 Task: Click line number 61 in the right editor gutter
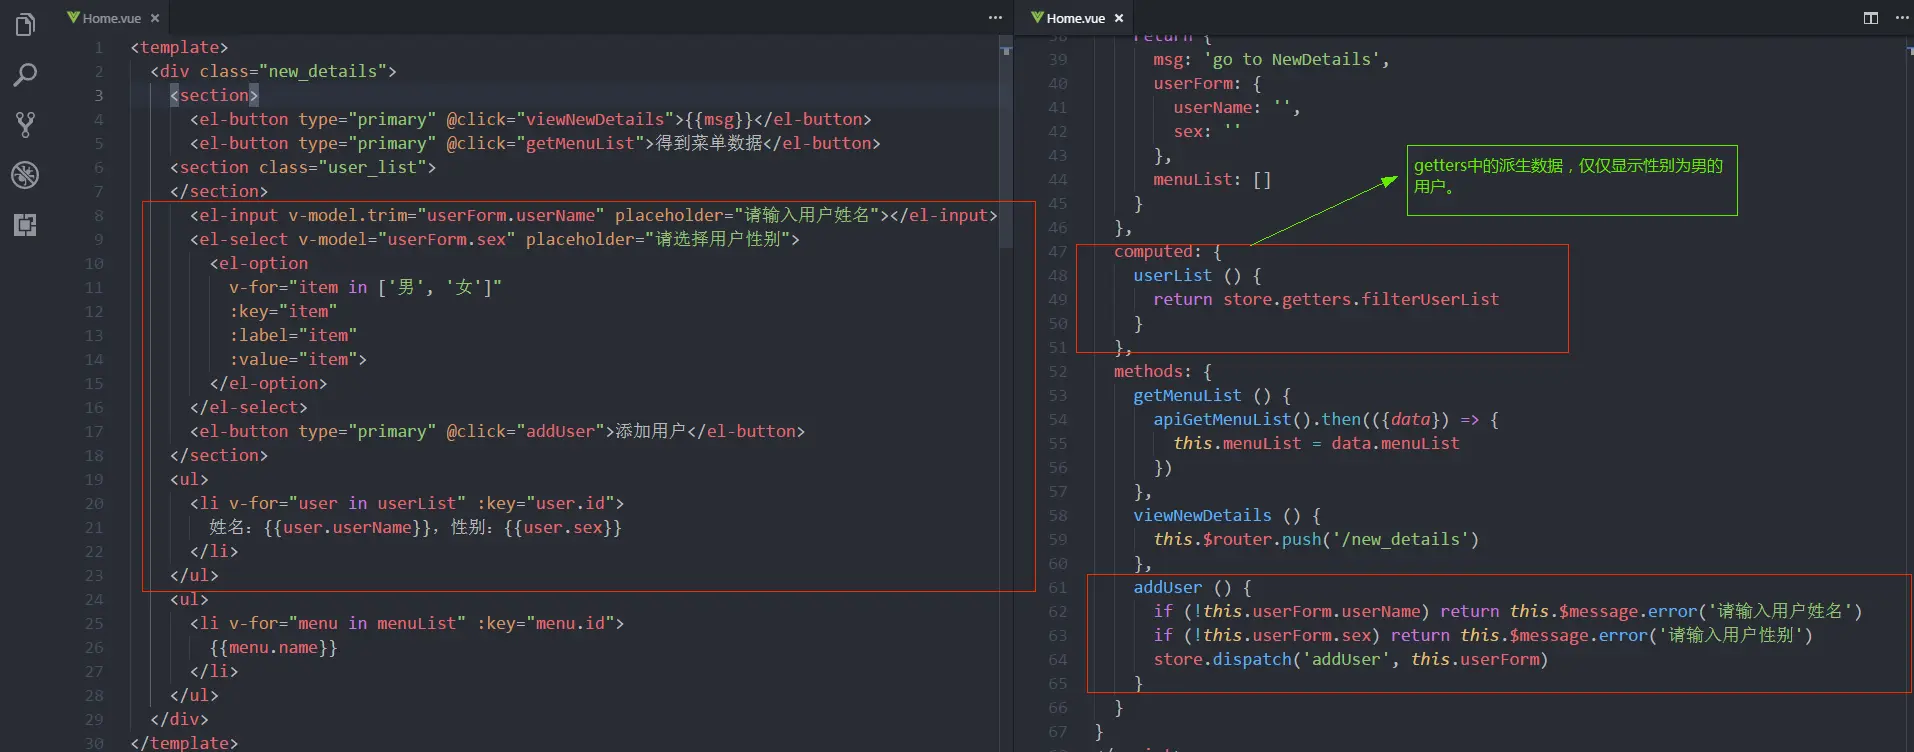pyautogui.click(x=1058, y=587)
